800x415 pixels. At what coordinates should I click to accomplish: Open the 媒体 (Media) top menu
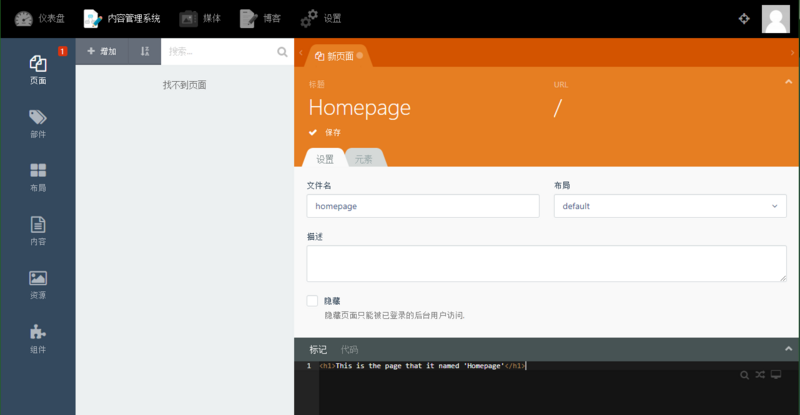click(x=201, y=18)
